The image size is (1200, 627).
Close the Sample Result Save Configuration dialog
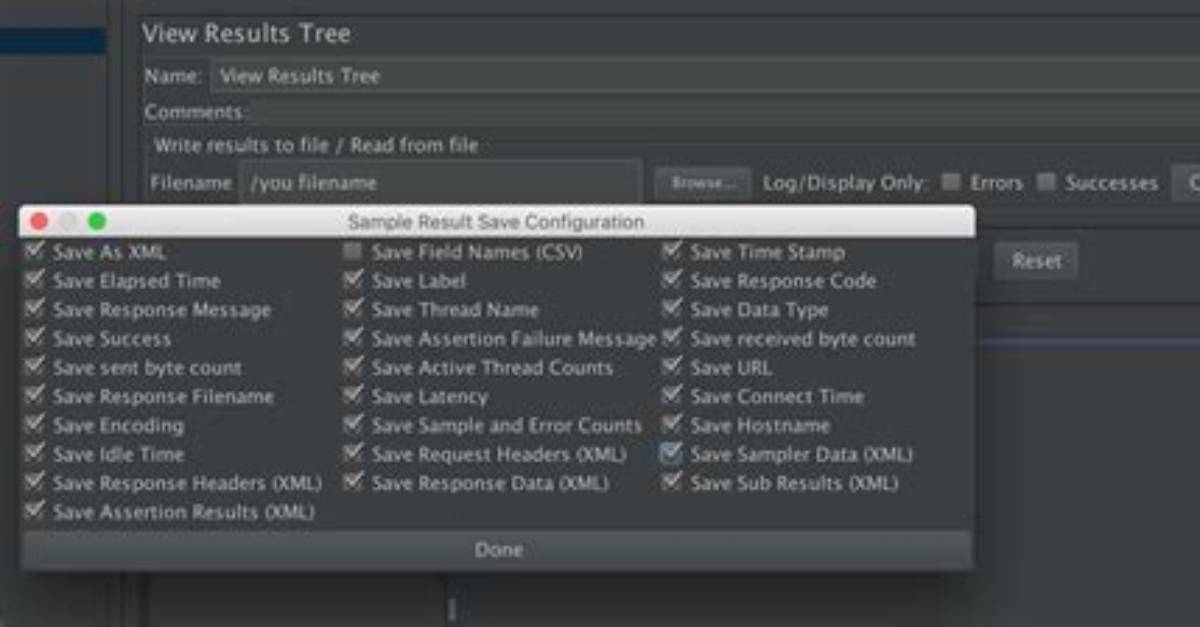[x=40, y=222]
